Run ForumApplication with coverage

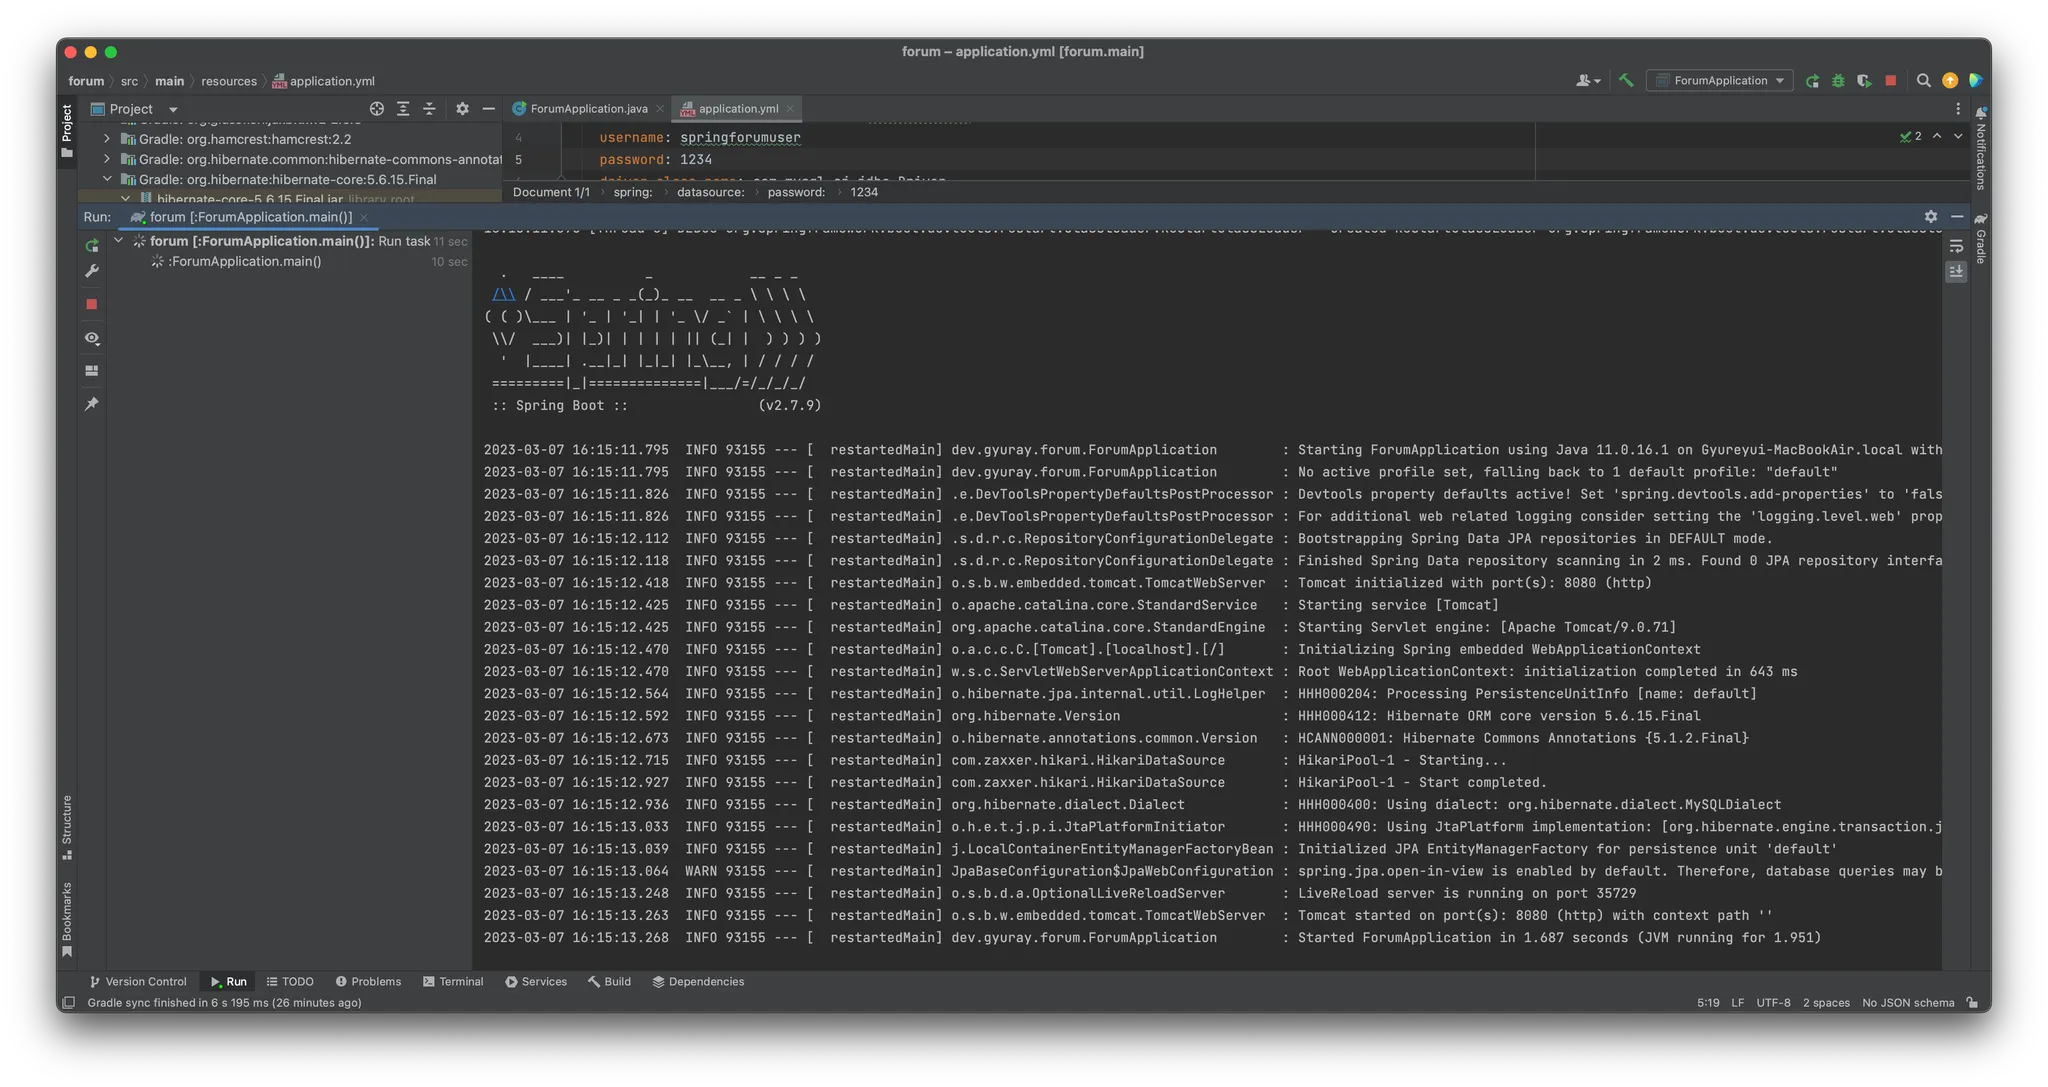pos(1864,81)
